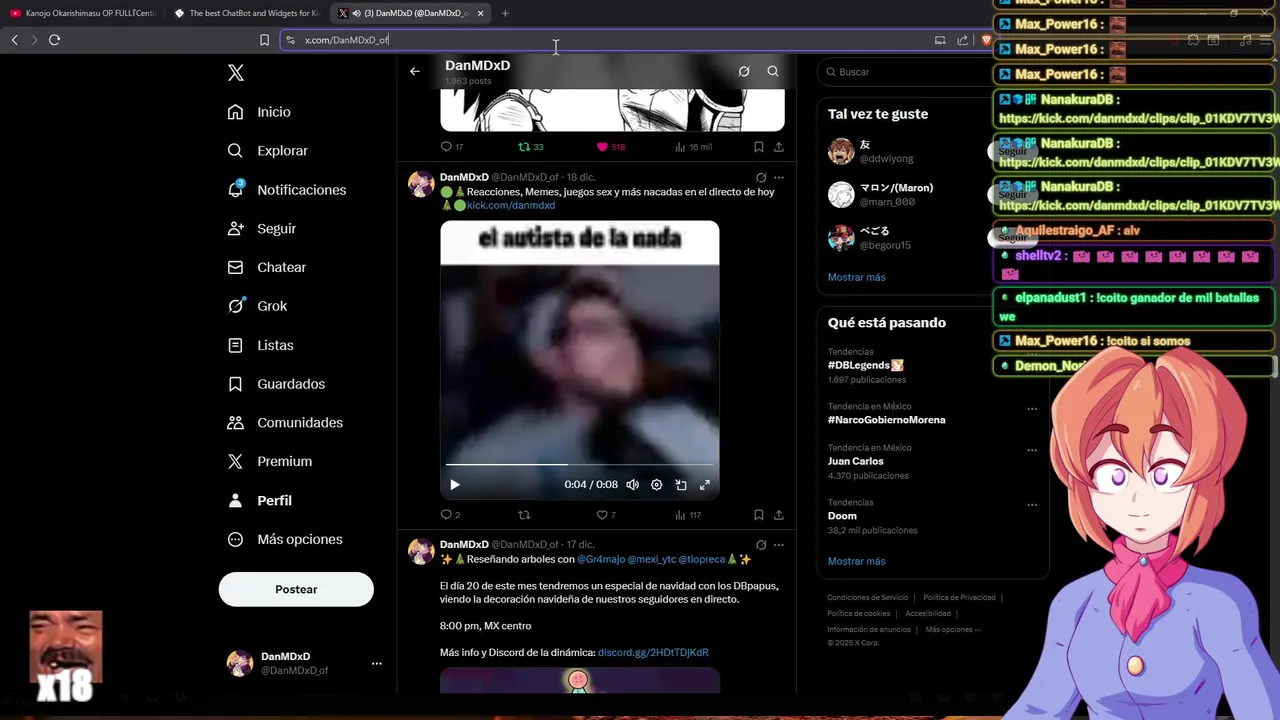Play the el autista de la nada video
1280x720 pixels.
455,485
